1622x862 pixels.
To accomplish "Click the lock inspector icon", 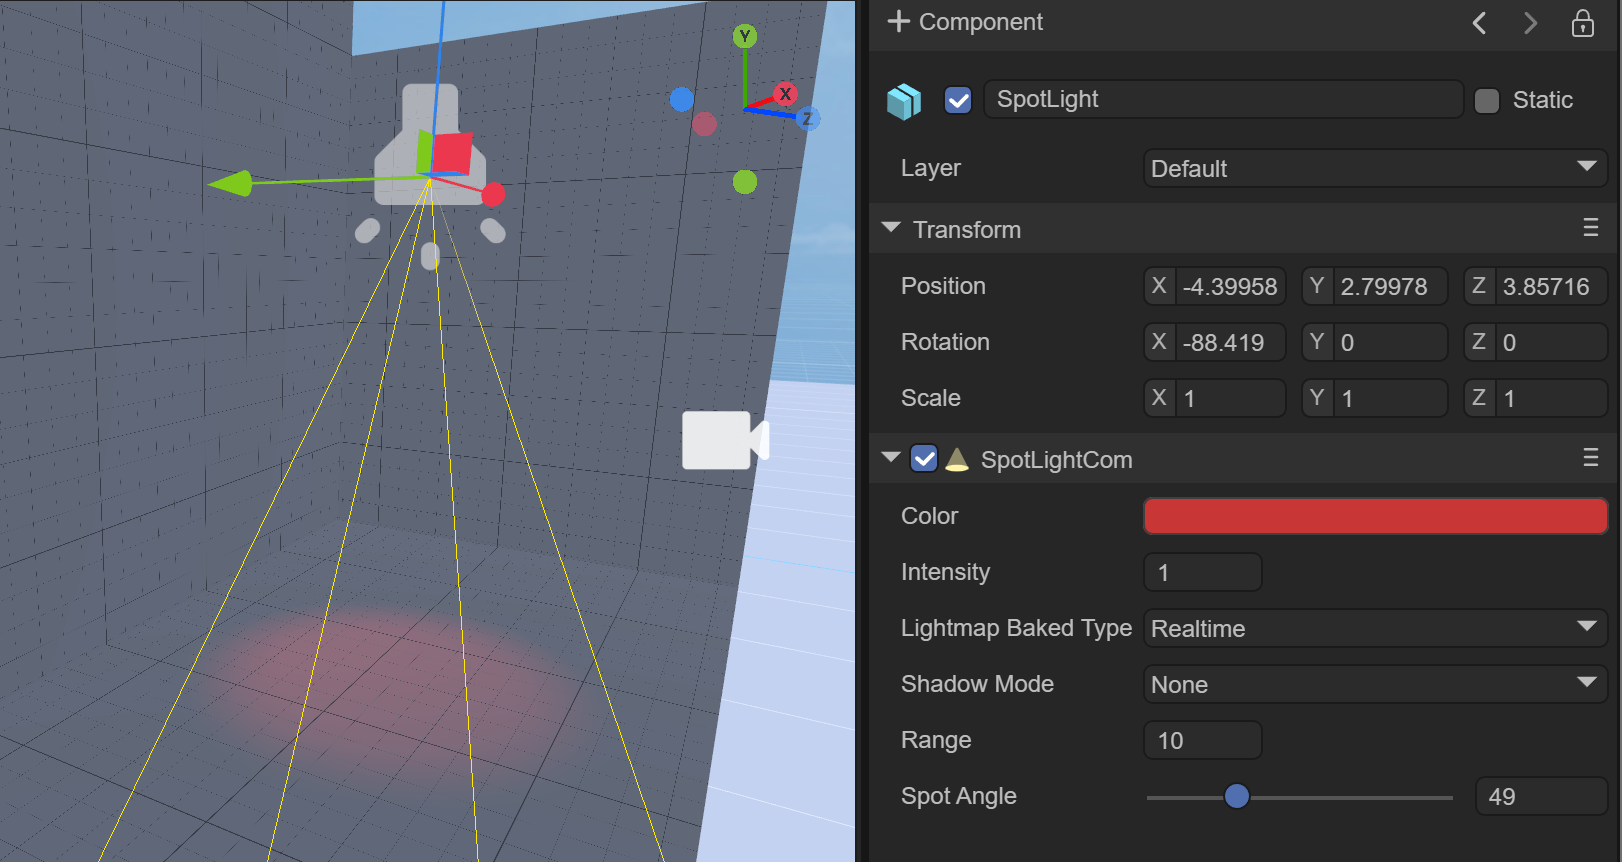I will tap(1582, 23).
